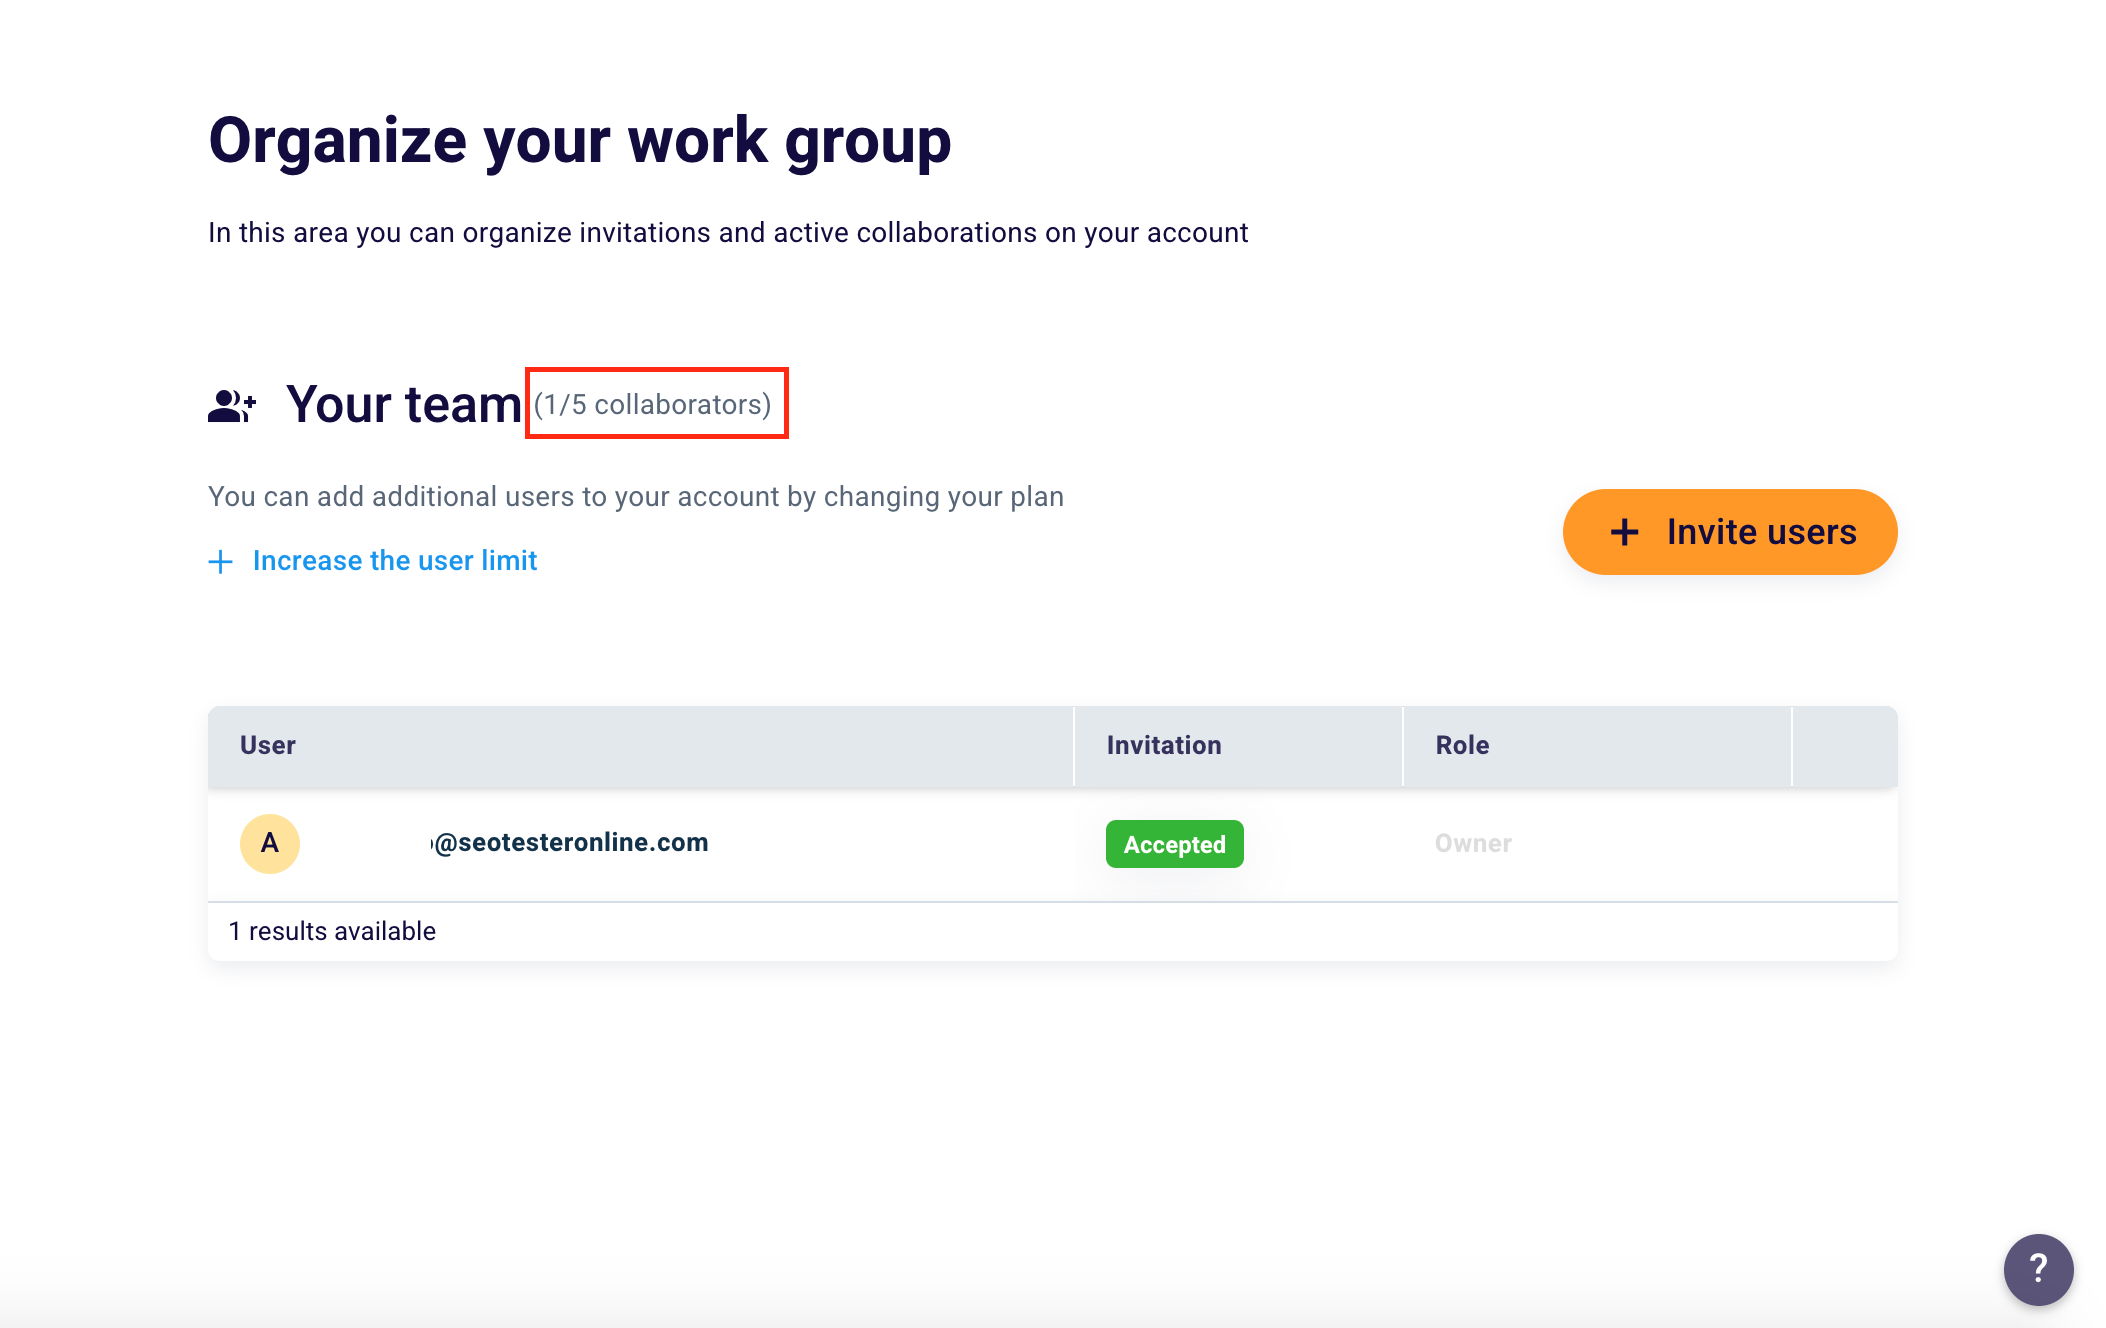
Task: Click the plus icon in Invite users
Action: pos(1624,532)
